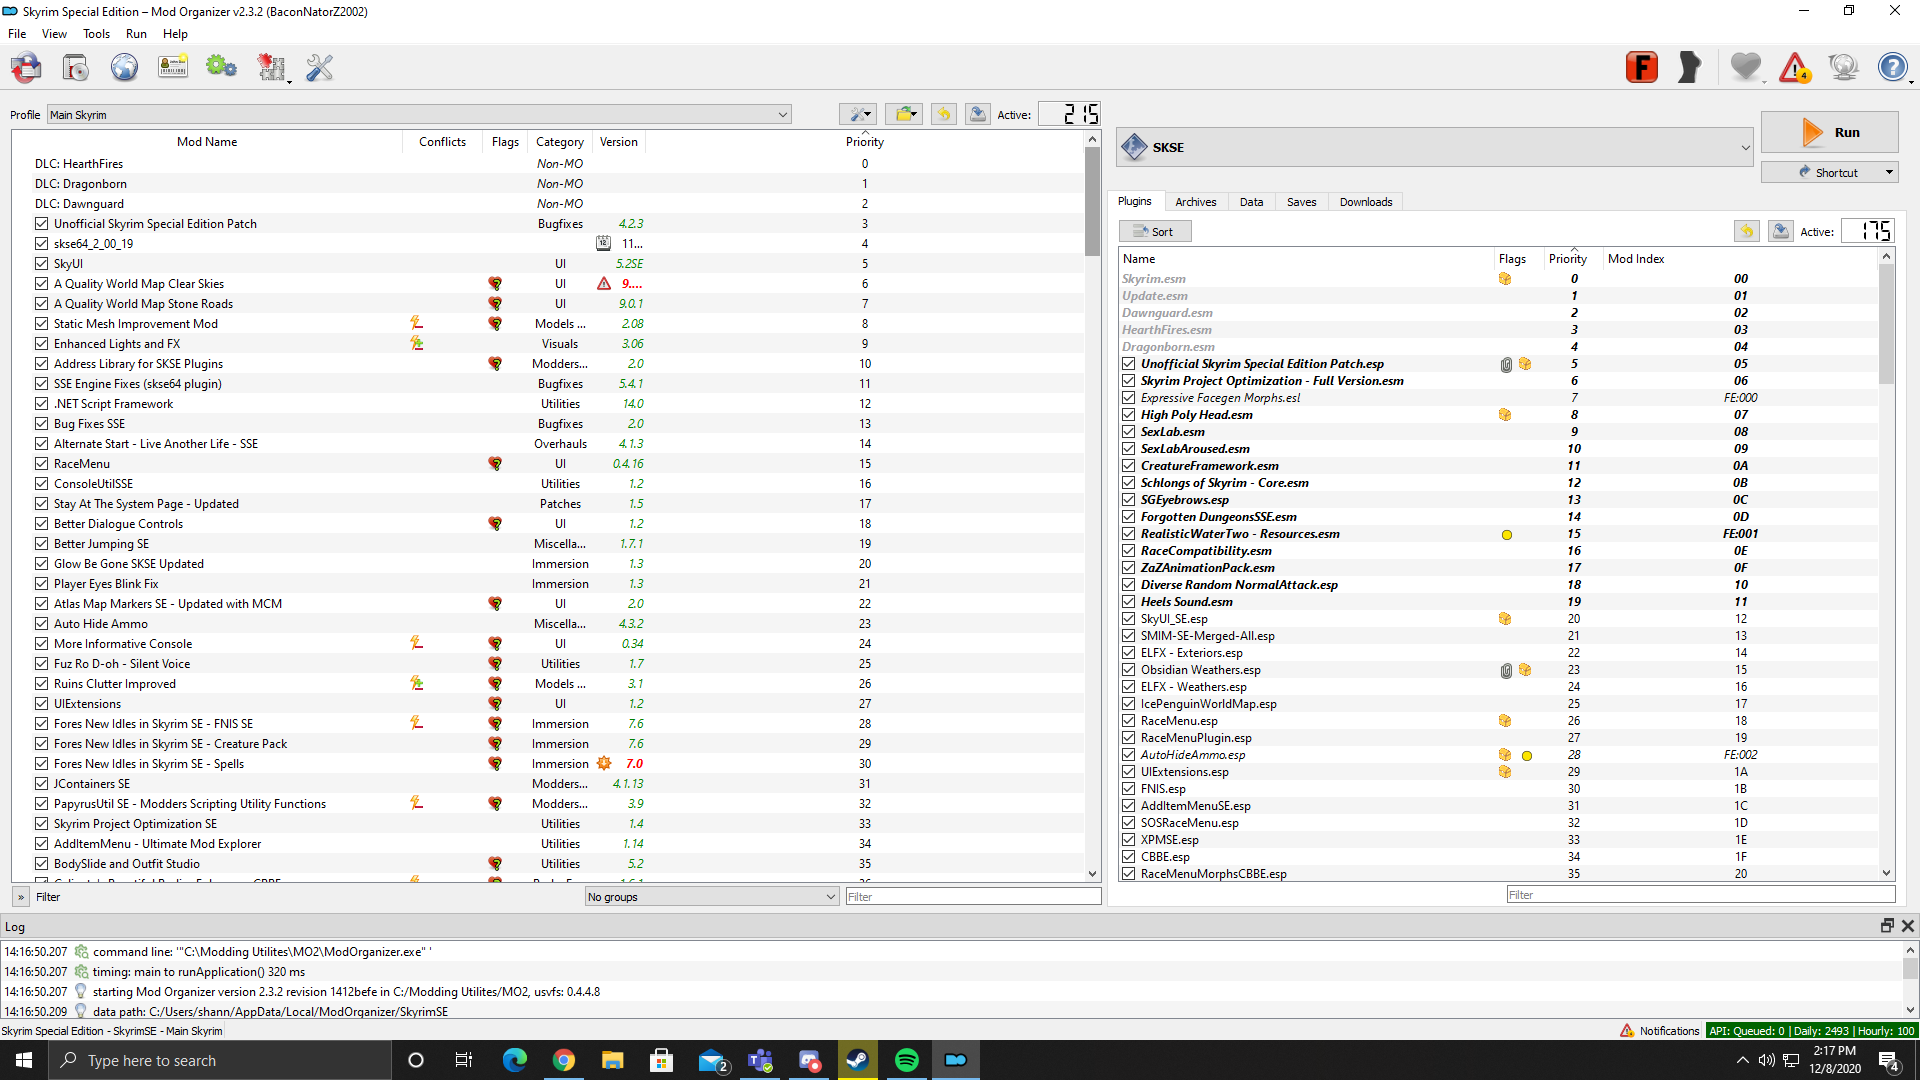The height and width of the screenshot is (1080, 1920).
Task: Restore mod list backup icon
Action: [944, 114]
